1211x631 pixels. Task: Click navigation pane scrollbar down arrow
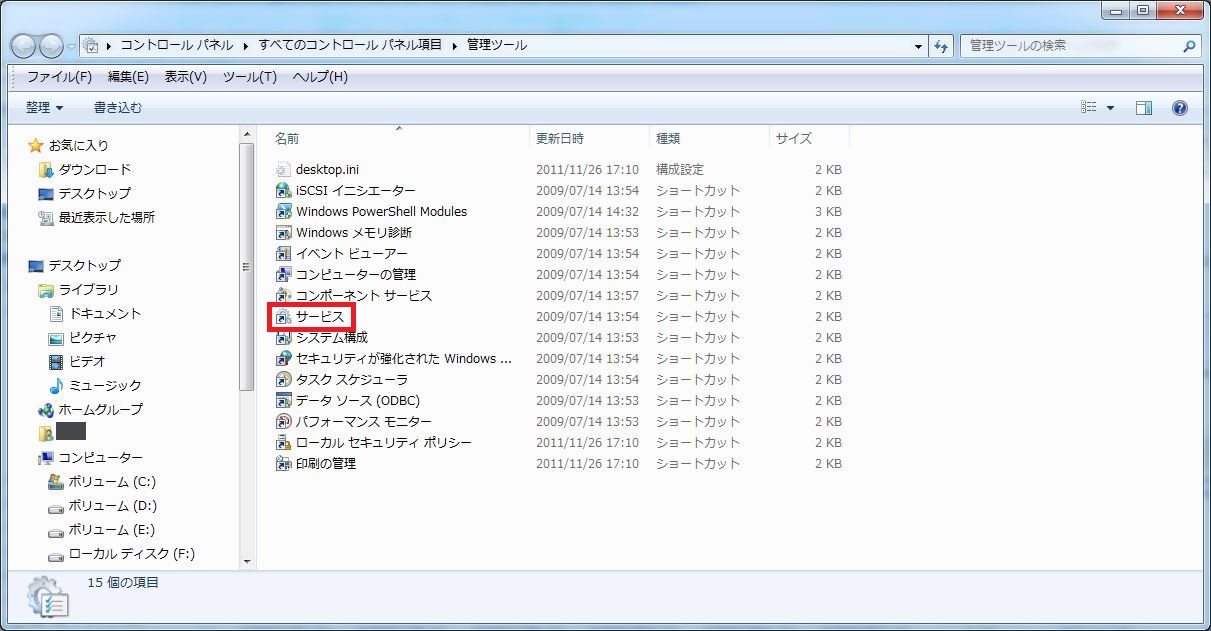(x=247, y=562)
